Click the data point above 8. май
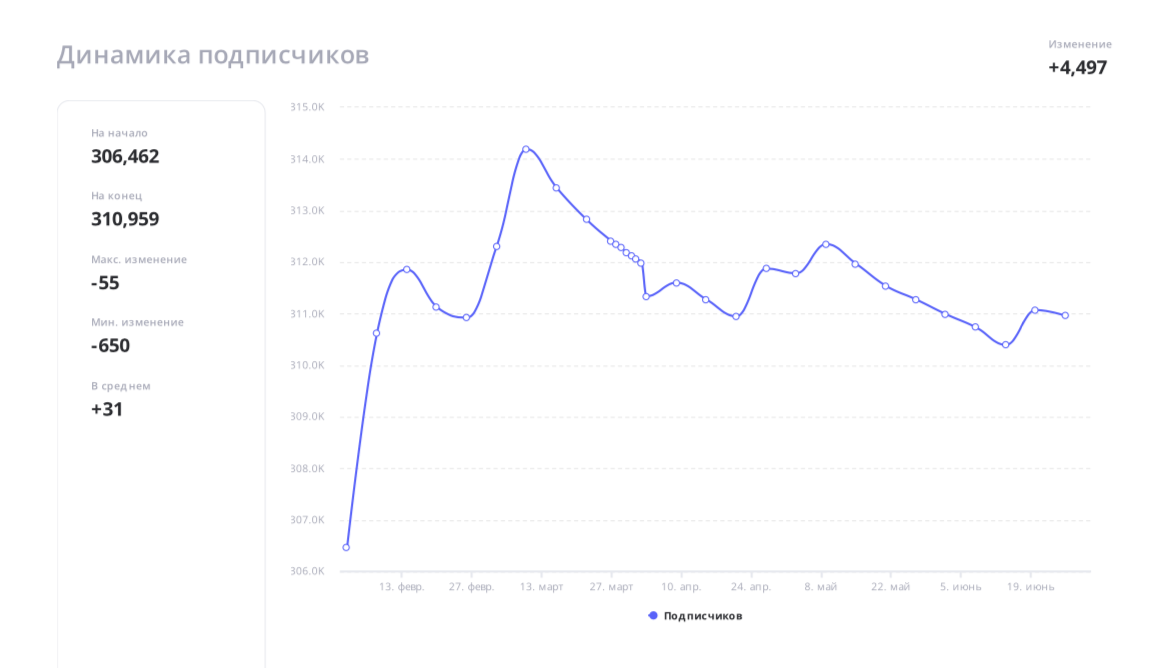This screenshot has width=1168, height=668. tap(825, 244)
